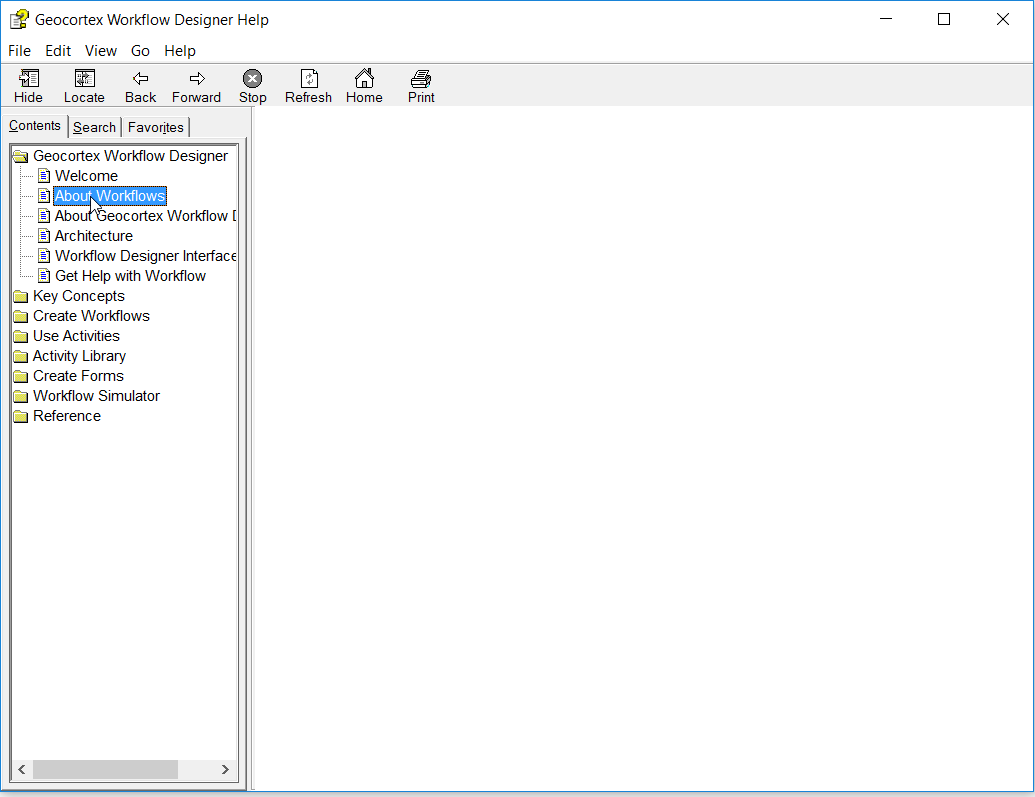Click the contents pane scroll right arrow
This screenshot has width=1035, height=797.
225,769
